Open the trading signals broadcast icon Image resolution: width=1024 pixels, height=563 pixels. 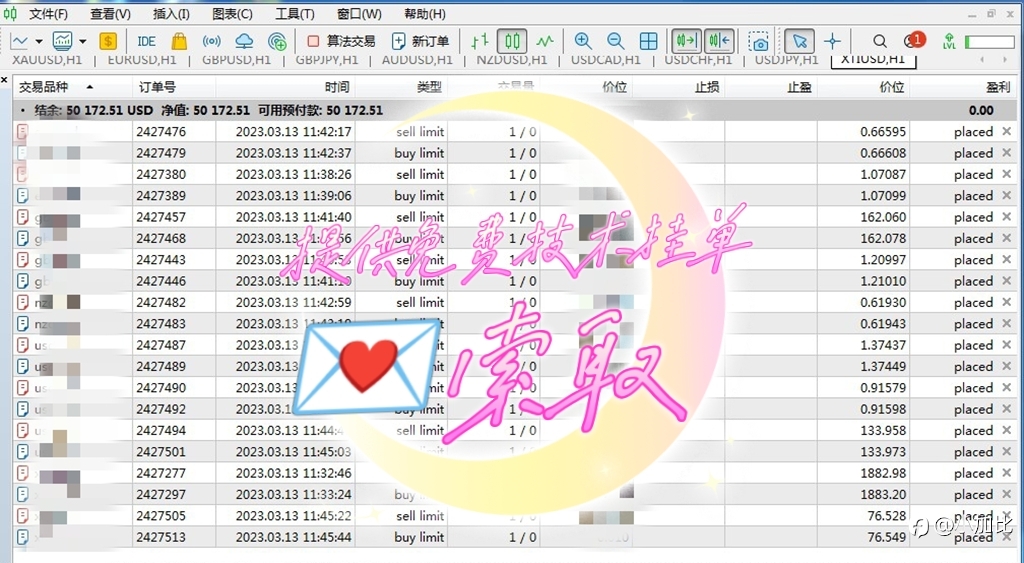coord(212,41)
